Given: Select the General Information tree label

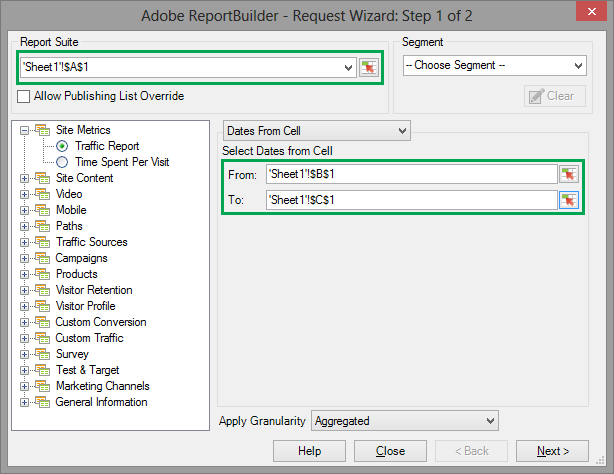Looking at the screenshot, I should (101, 402).
